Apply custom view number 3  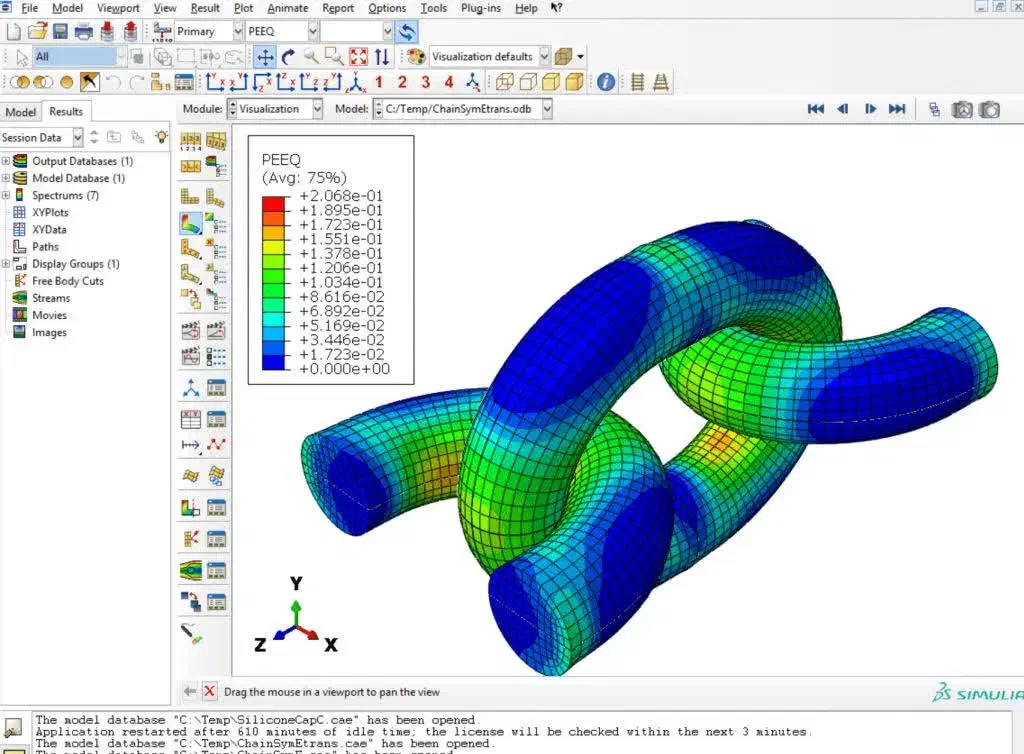[426, 82]
